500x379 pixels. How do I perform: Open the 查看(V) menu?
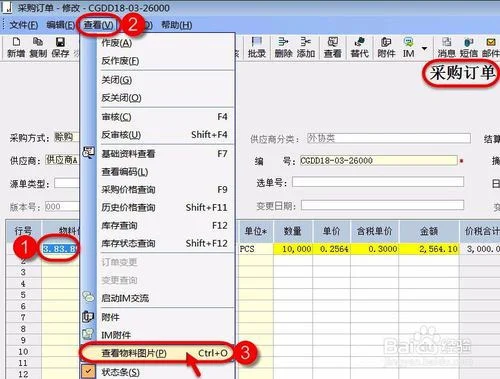(98, 25)
